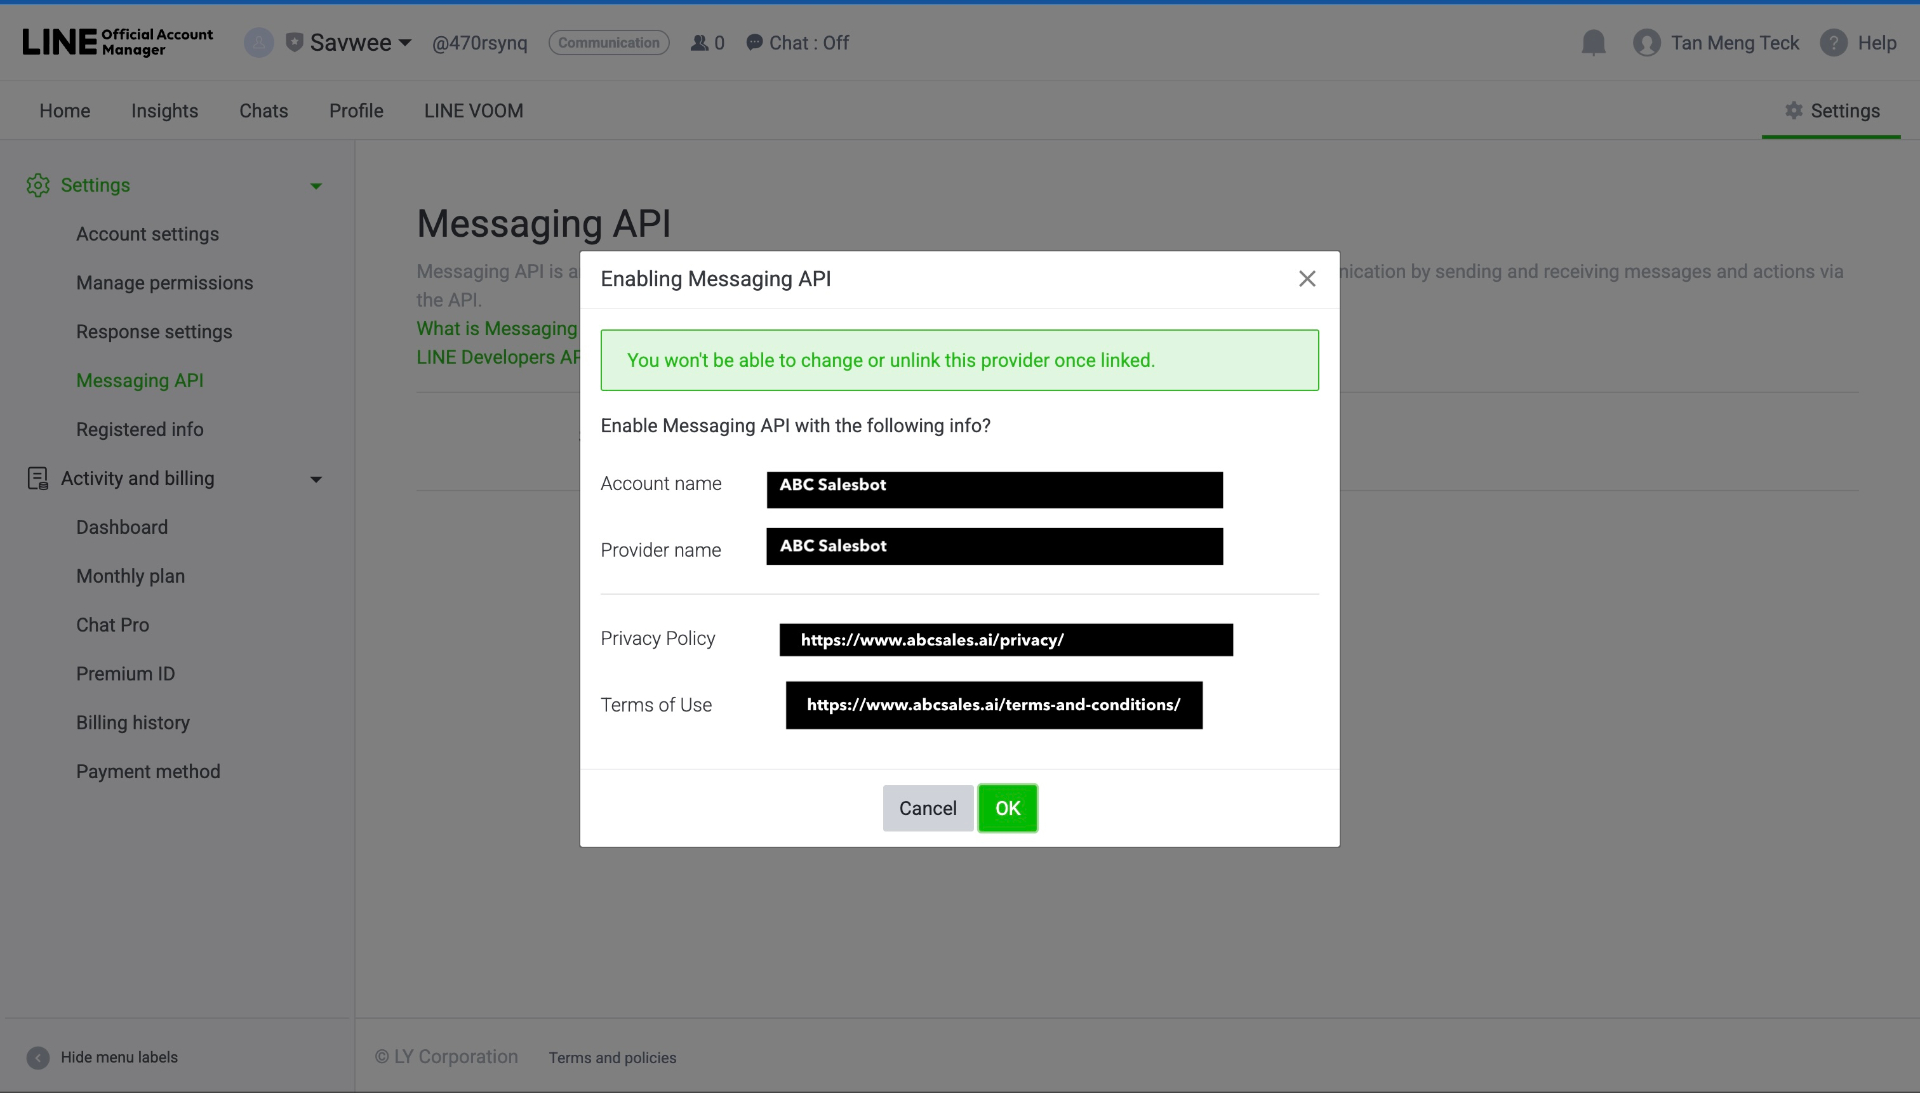The width and height of the screenshot is (1920, 1093).
Task: Open Premium ID
Action: (125, 674)
